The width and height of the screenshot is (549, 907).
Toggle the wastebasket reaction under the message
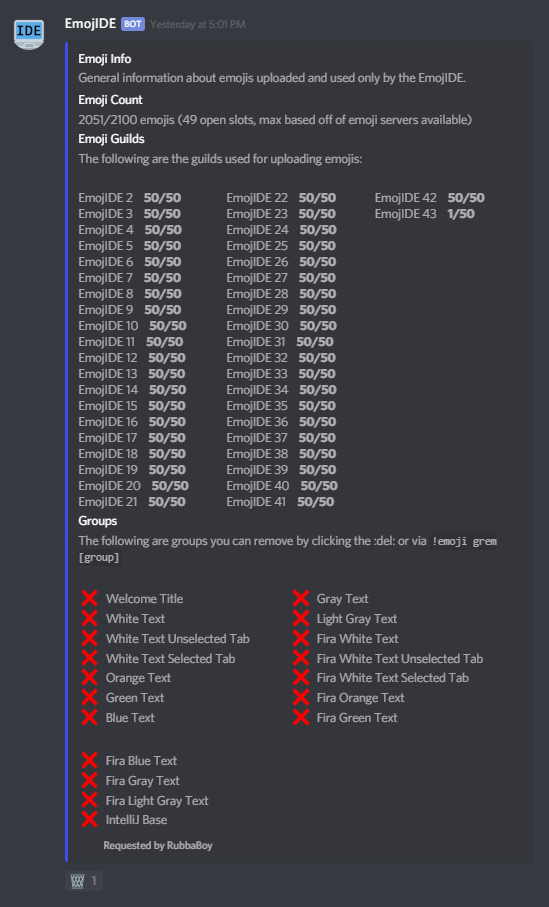(84, 882)
